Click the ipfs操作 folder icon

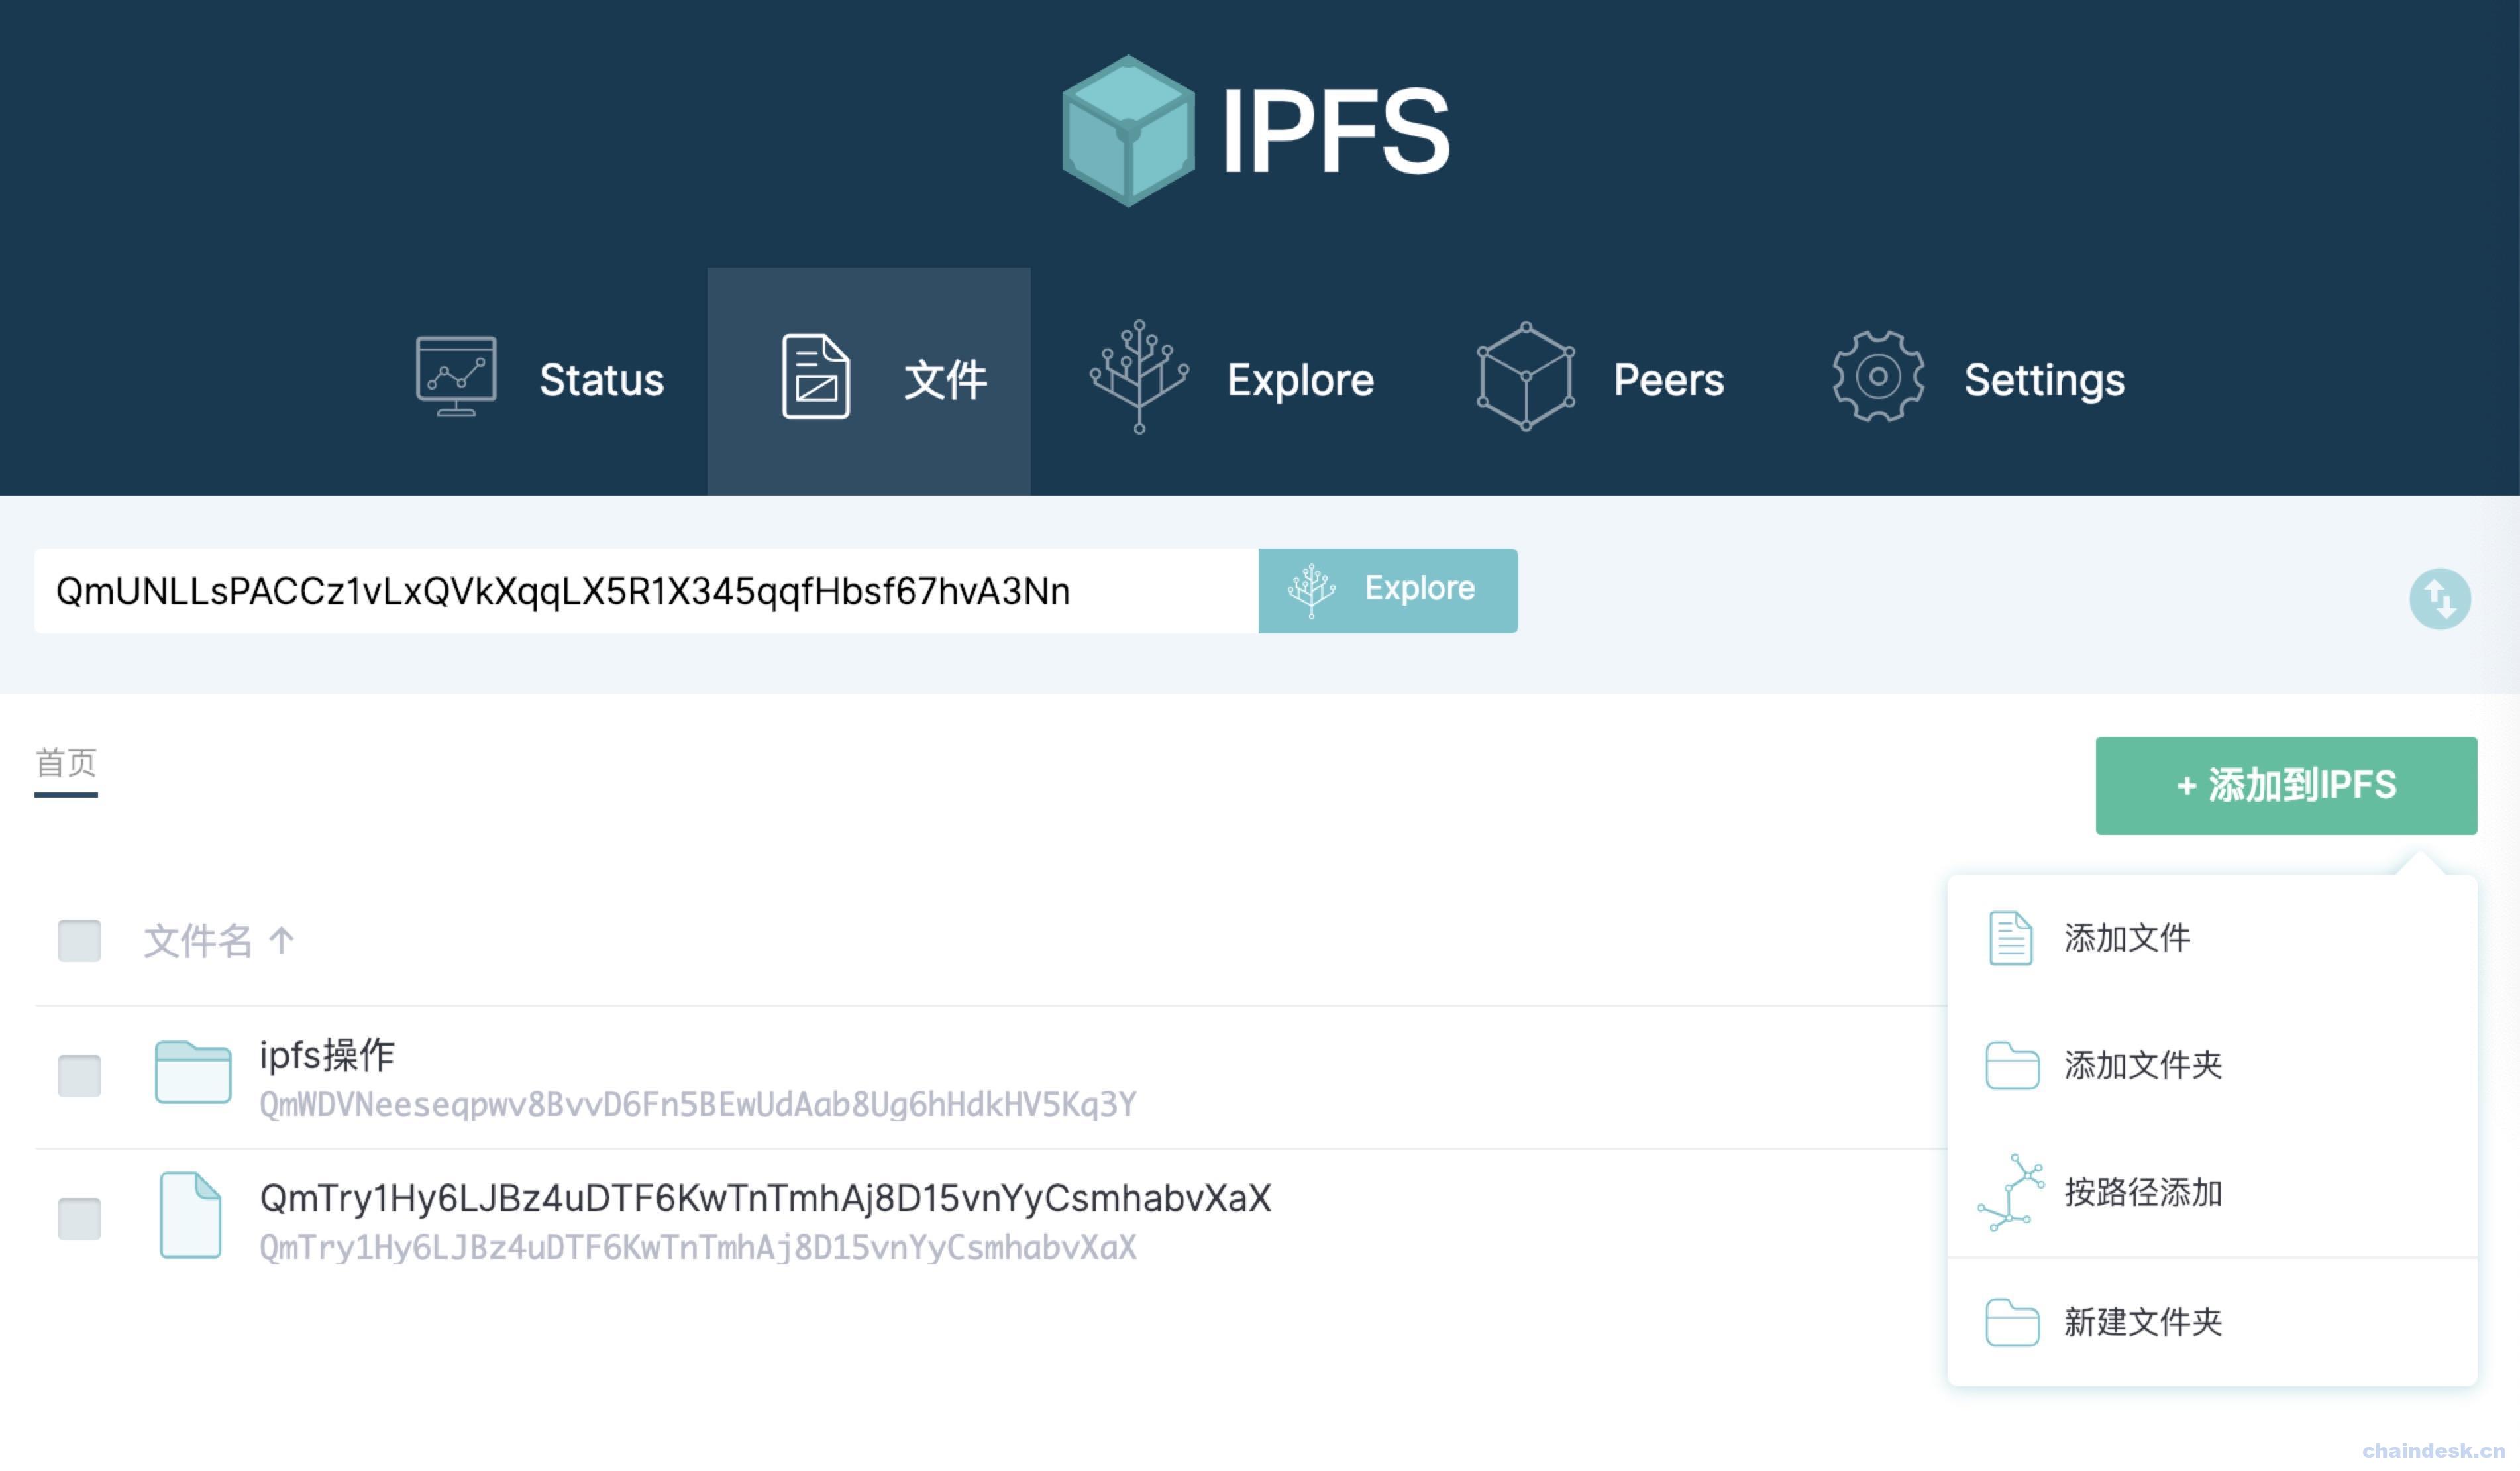tap(193, 1072)
